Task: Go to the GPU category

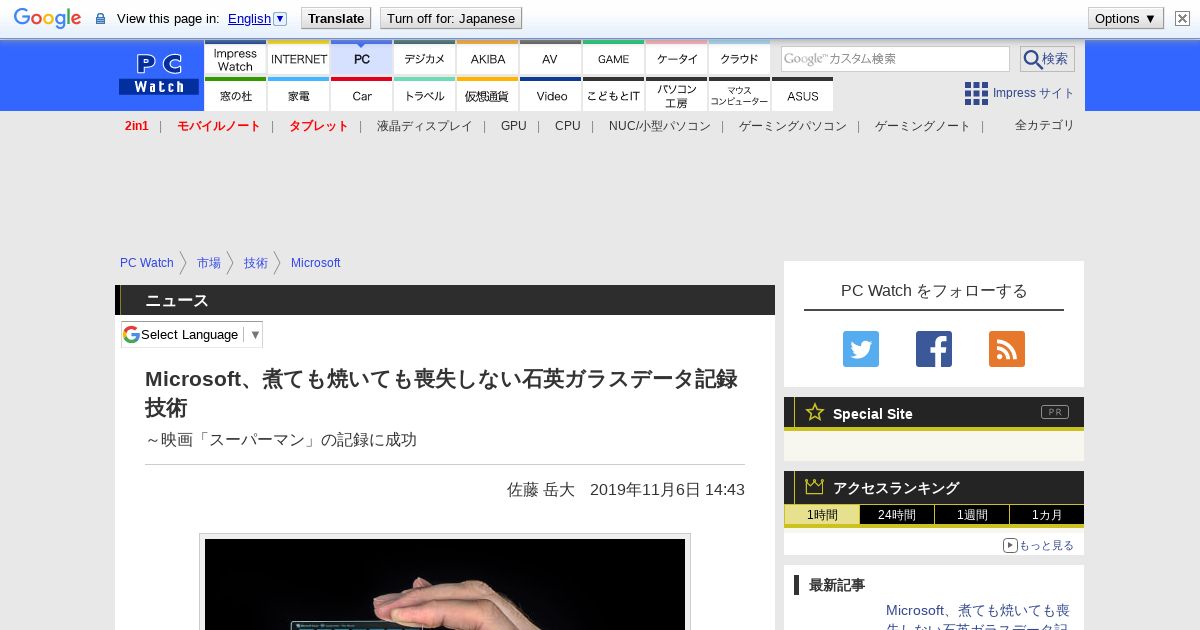Action: point(514,126)
